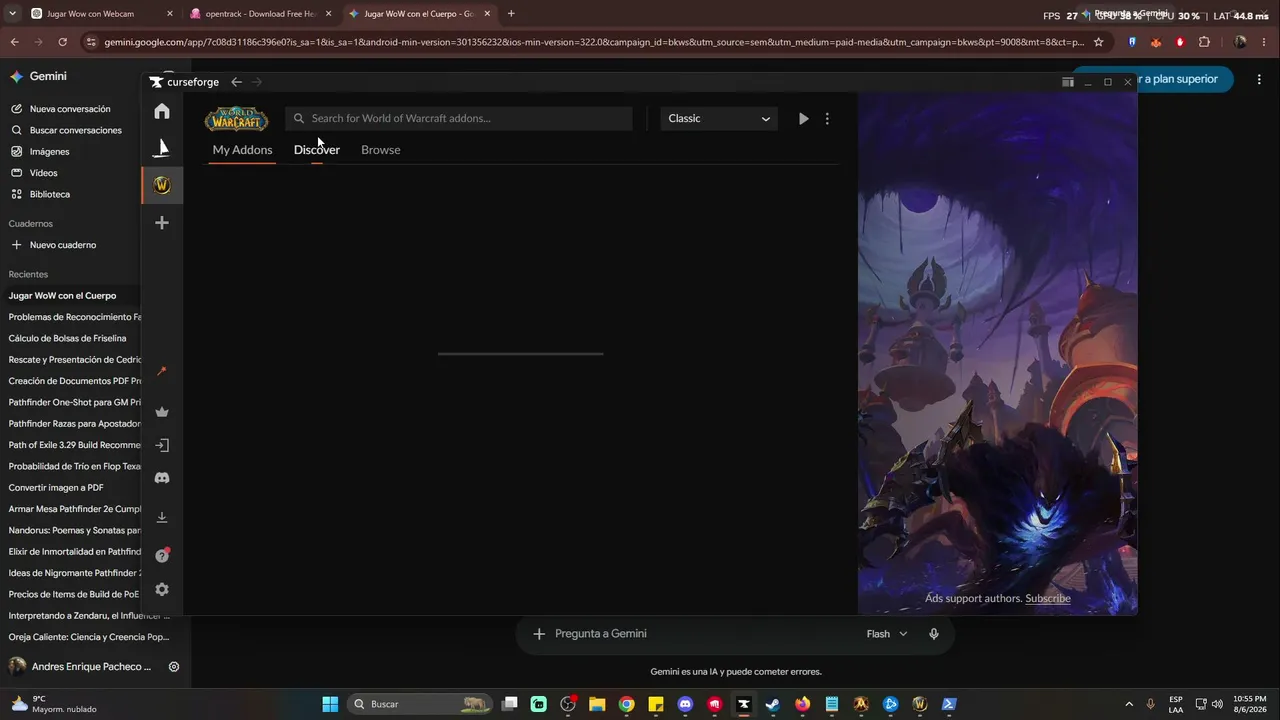Expand the Flash model selector in Gemini
Screen dimensions: 1280x720
point(887,634)
